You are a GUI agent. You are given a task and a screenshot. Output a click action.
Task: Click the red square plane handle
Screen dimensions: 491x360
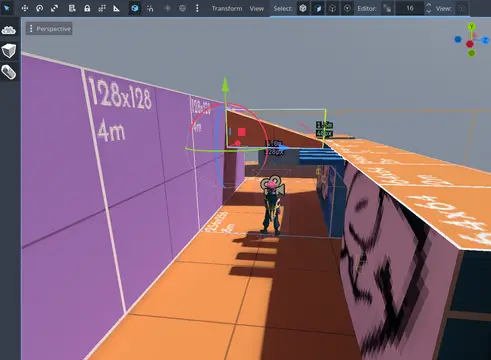point(242,132)
